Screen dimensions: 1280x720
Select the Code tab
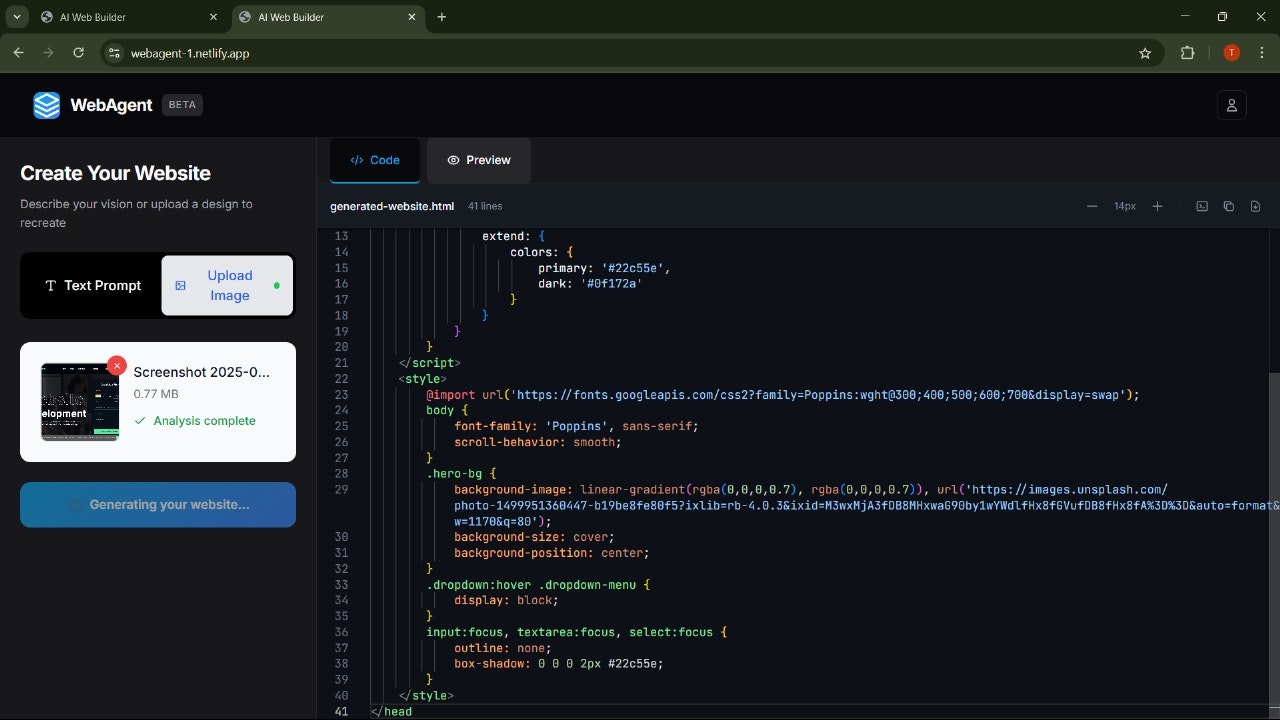point(375,160)
